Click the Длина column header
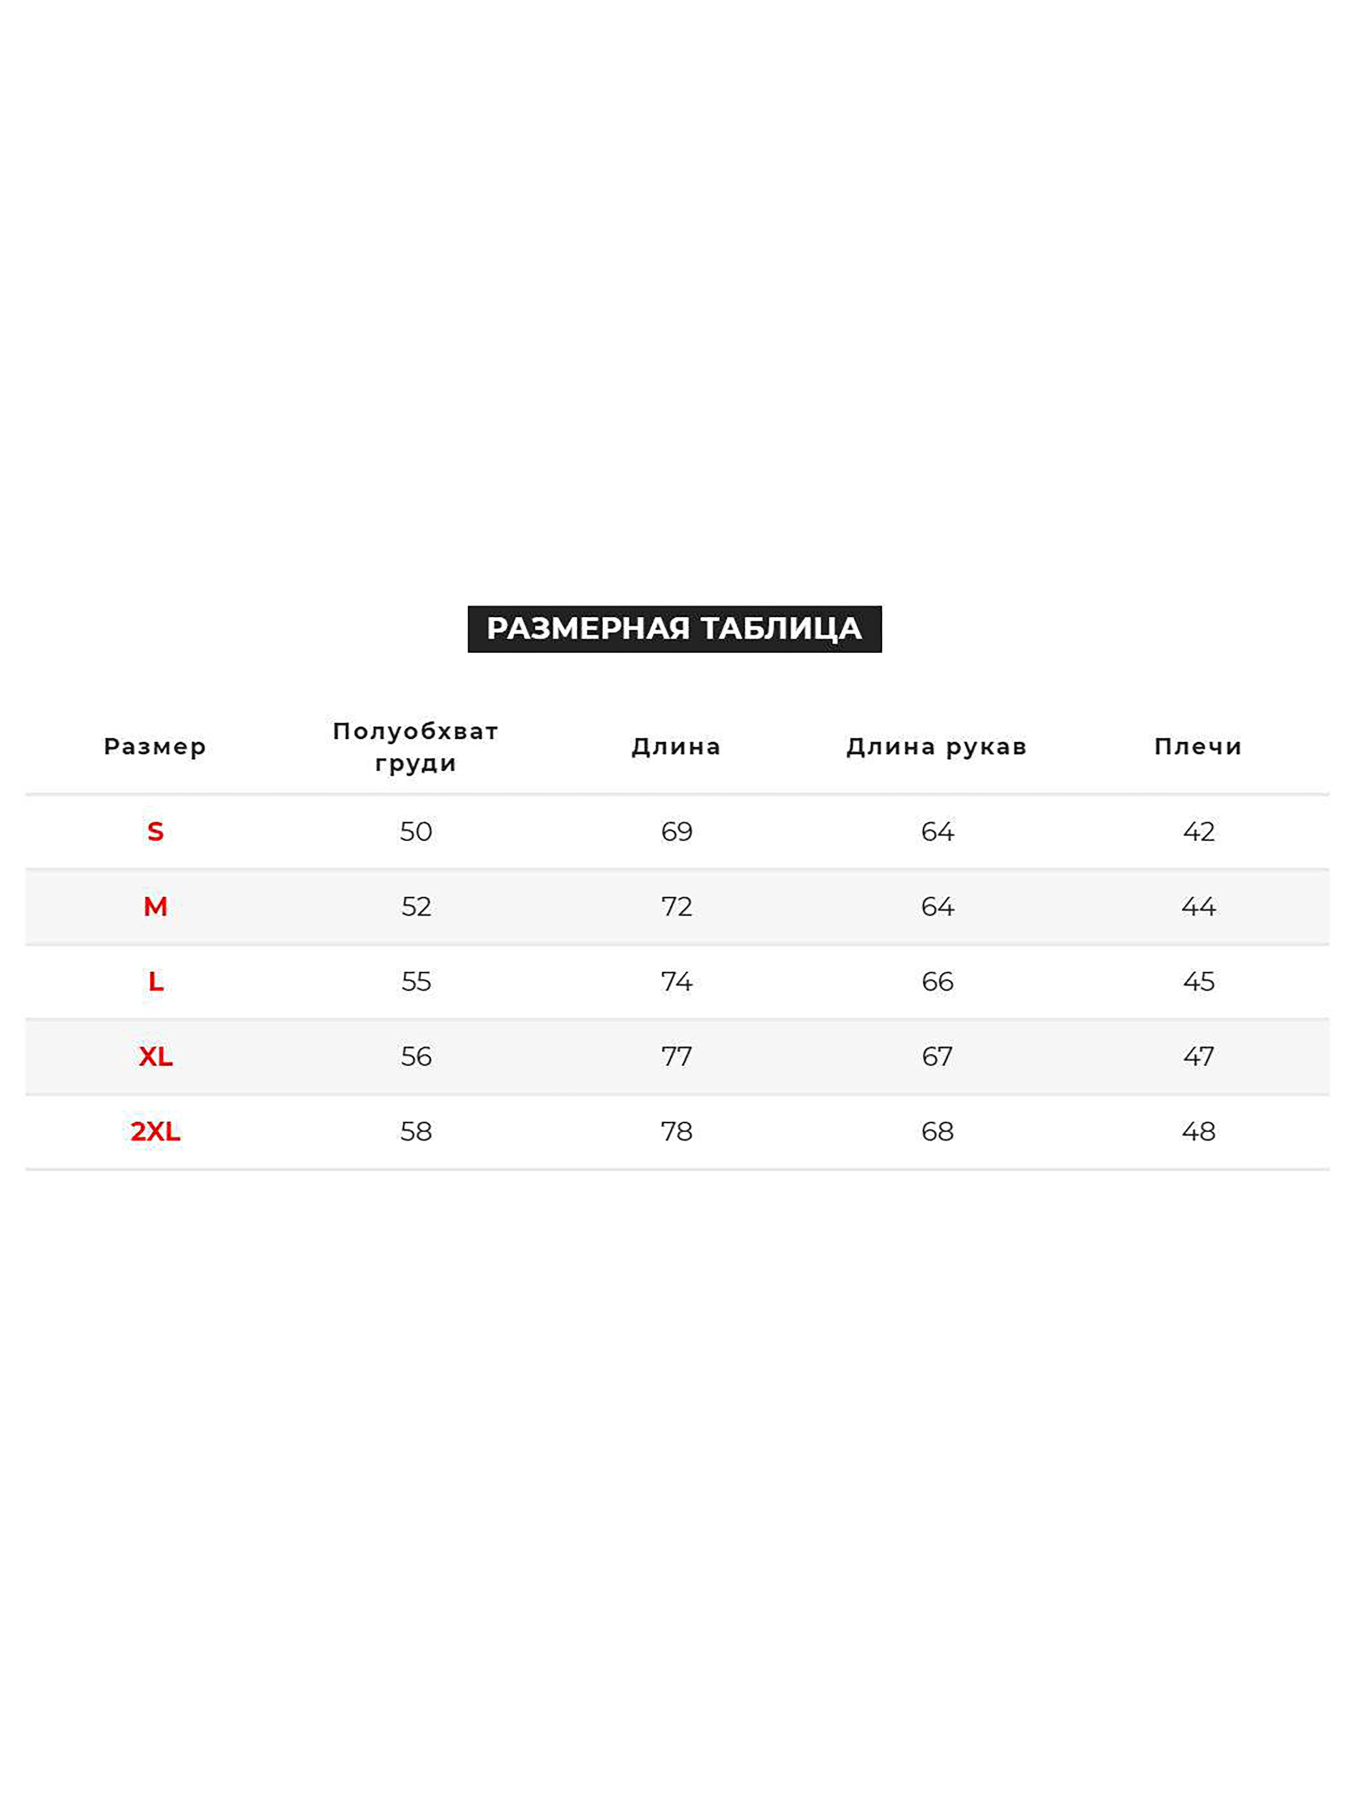The image size is (1350, 1800). [676, 746]
